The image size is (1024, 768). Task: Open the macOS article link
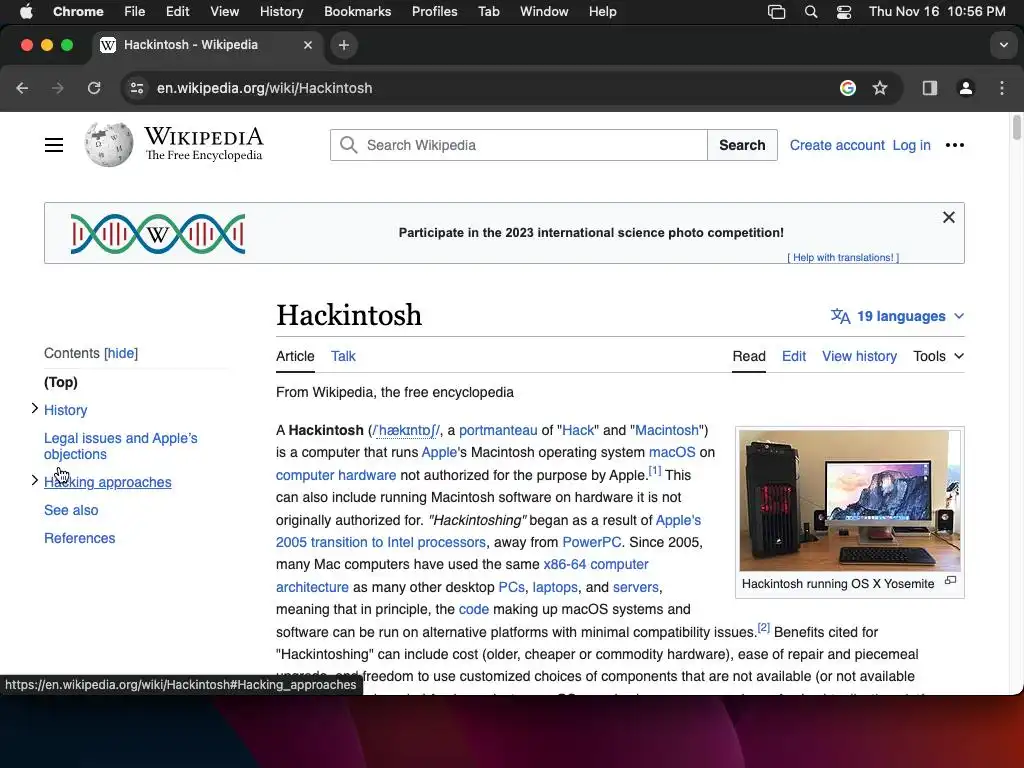coord(671,453)
